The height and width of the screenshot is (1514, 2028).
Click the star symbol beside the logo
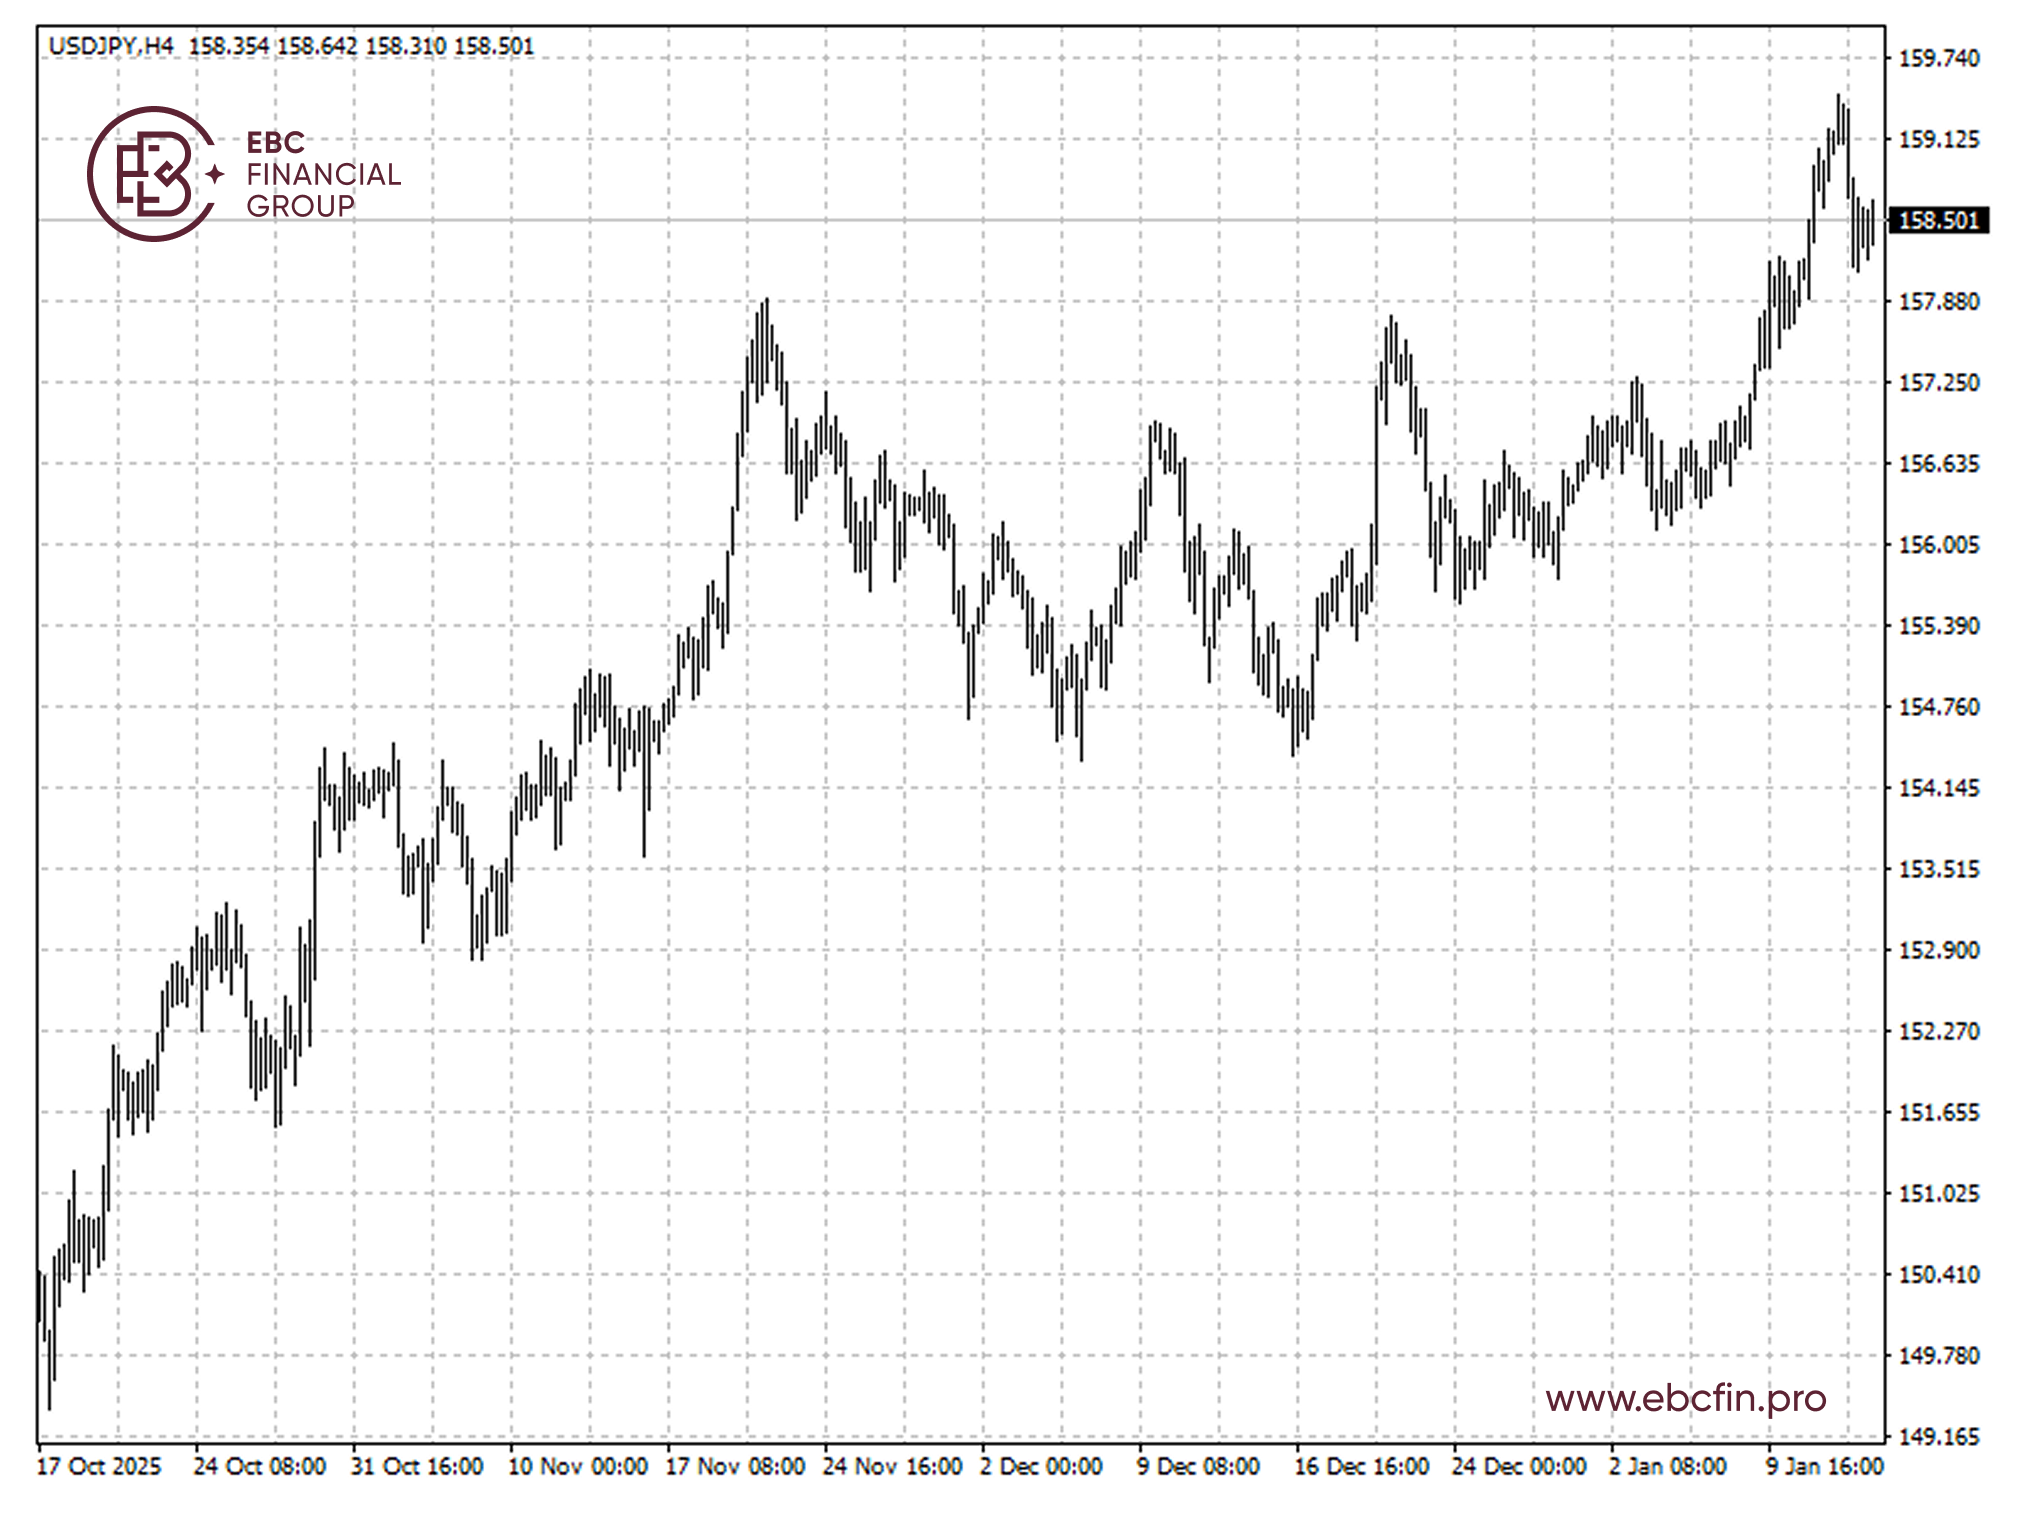[x=215, y=175]
